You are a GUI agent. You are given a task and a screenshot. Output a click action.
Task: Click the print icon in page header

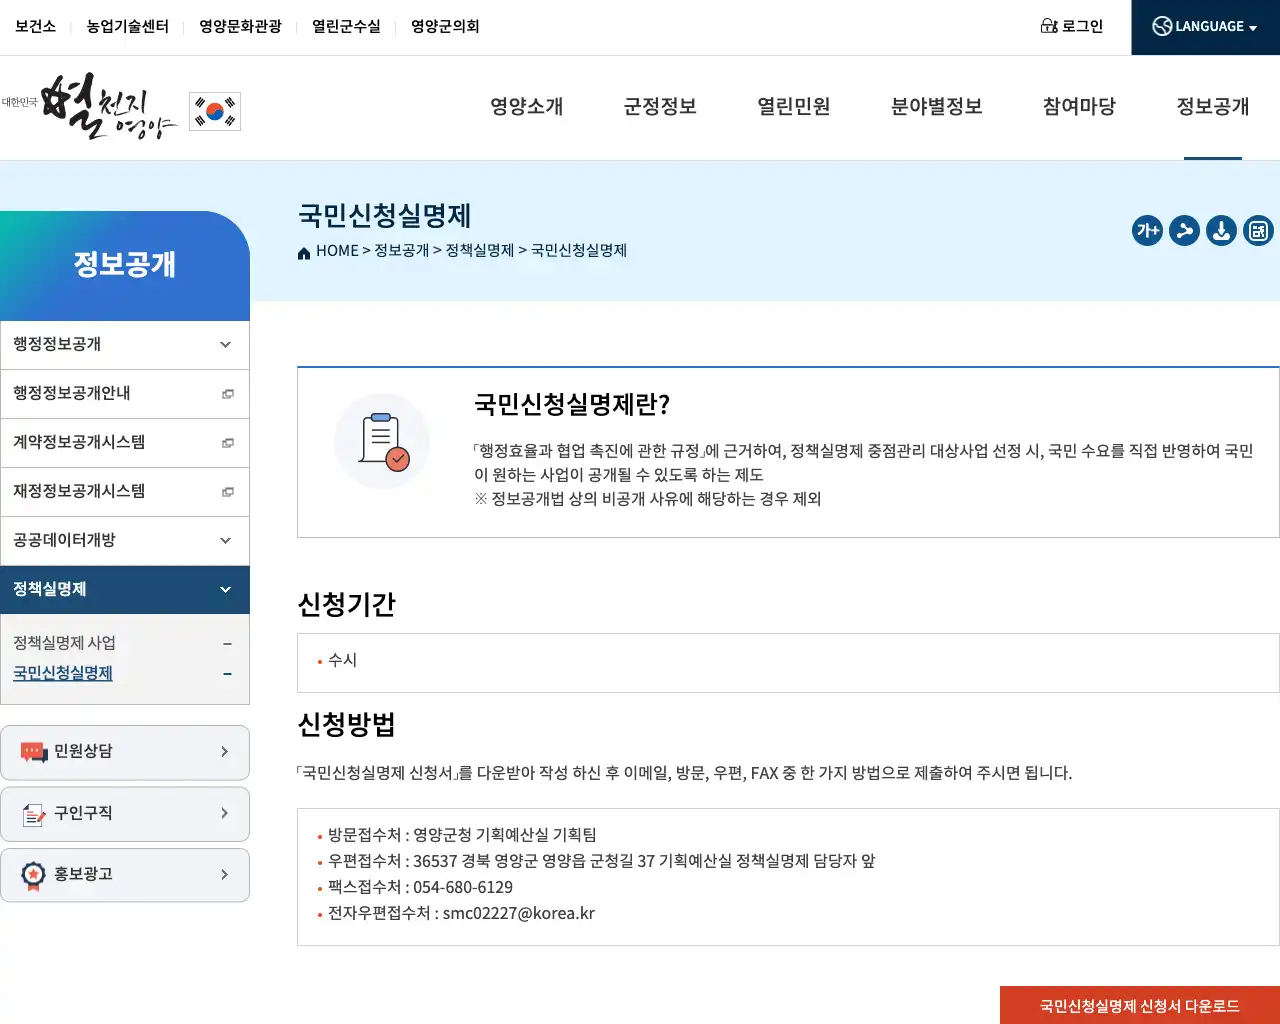coord(1258,231)
